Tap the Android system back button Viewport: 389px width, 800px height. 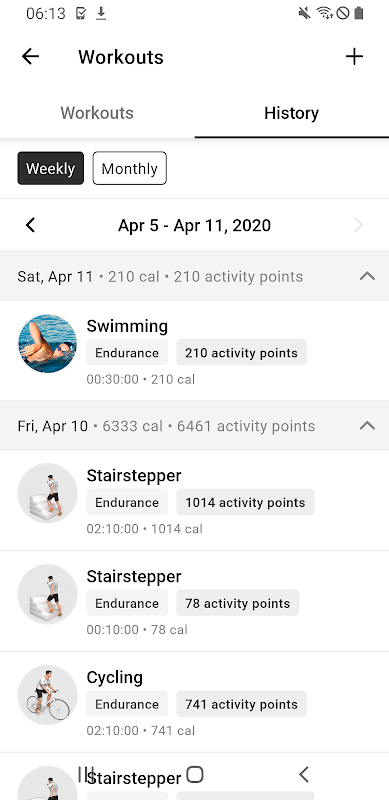[304, 774]
